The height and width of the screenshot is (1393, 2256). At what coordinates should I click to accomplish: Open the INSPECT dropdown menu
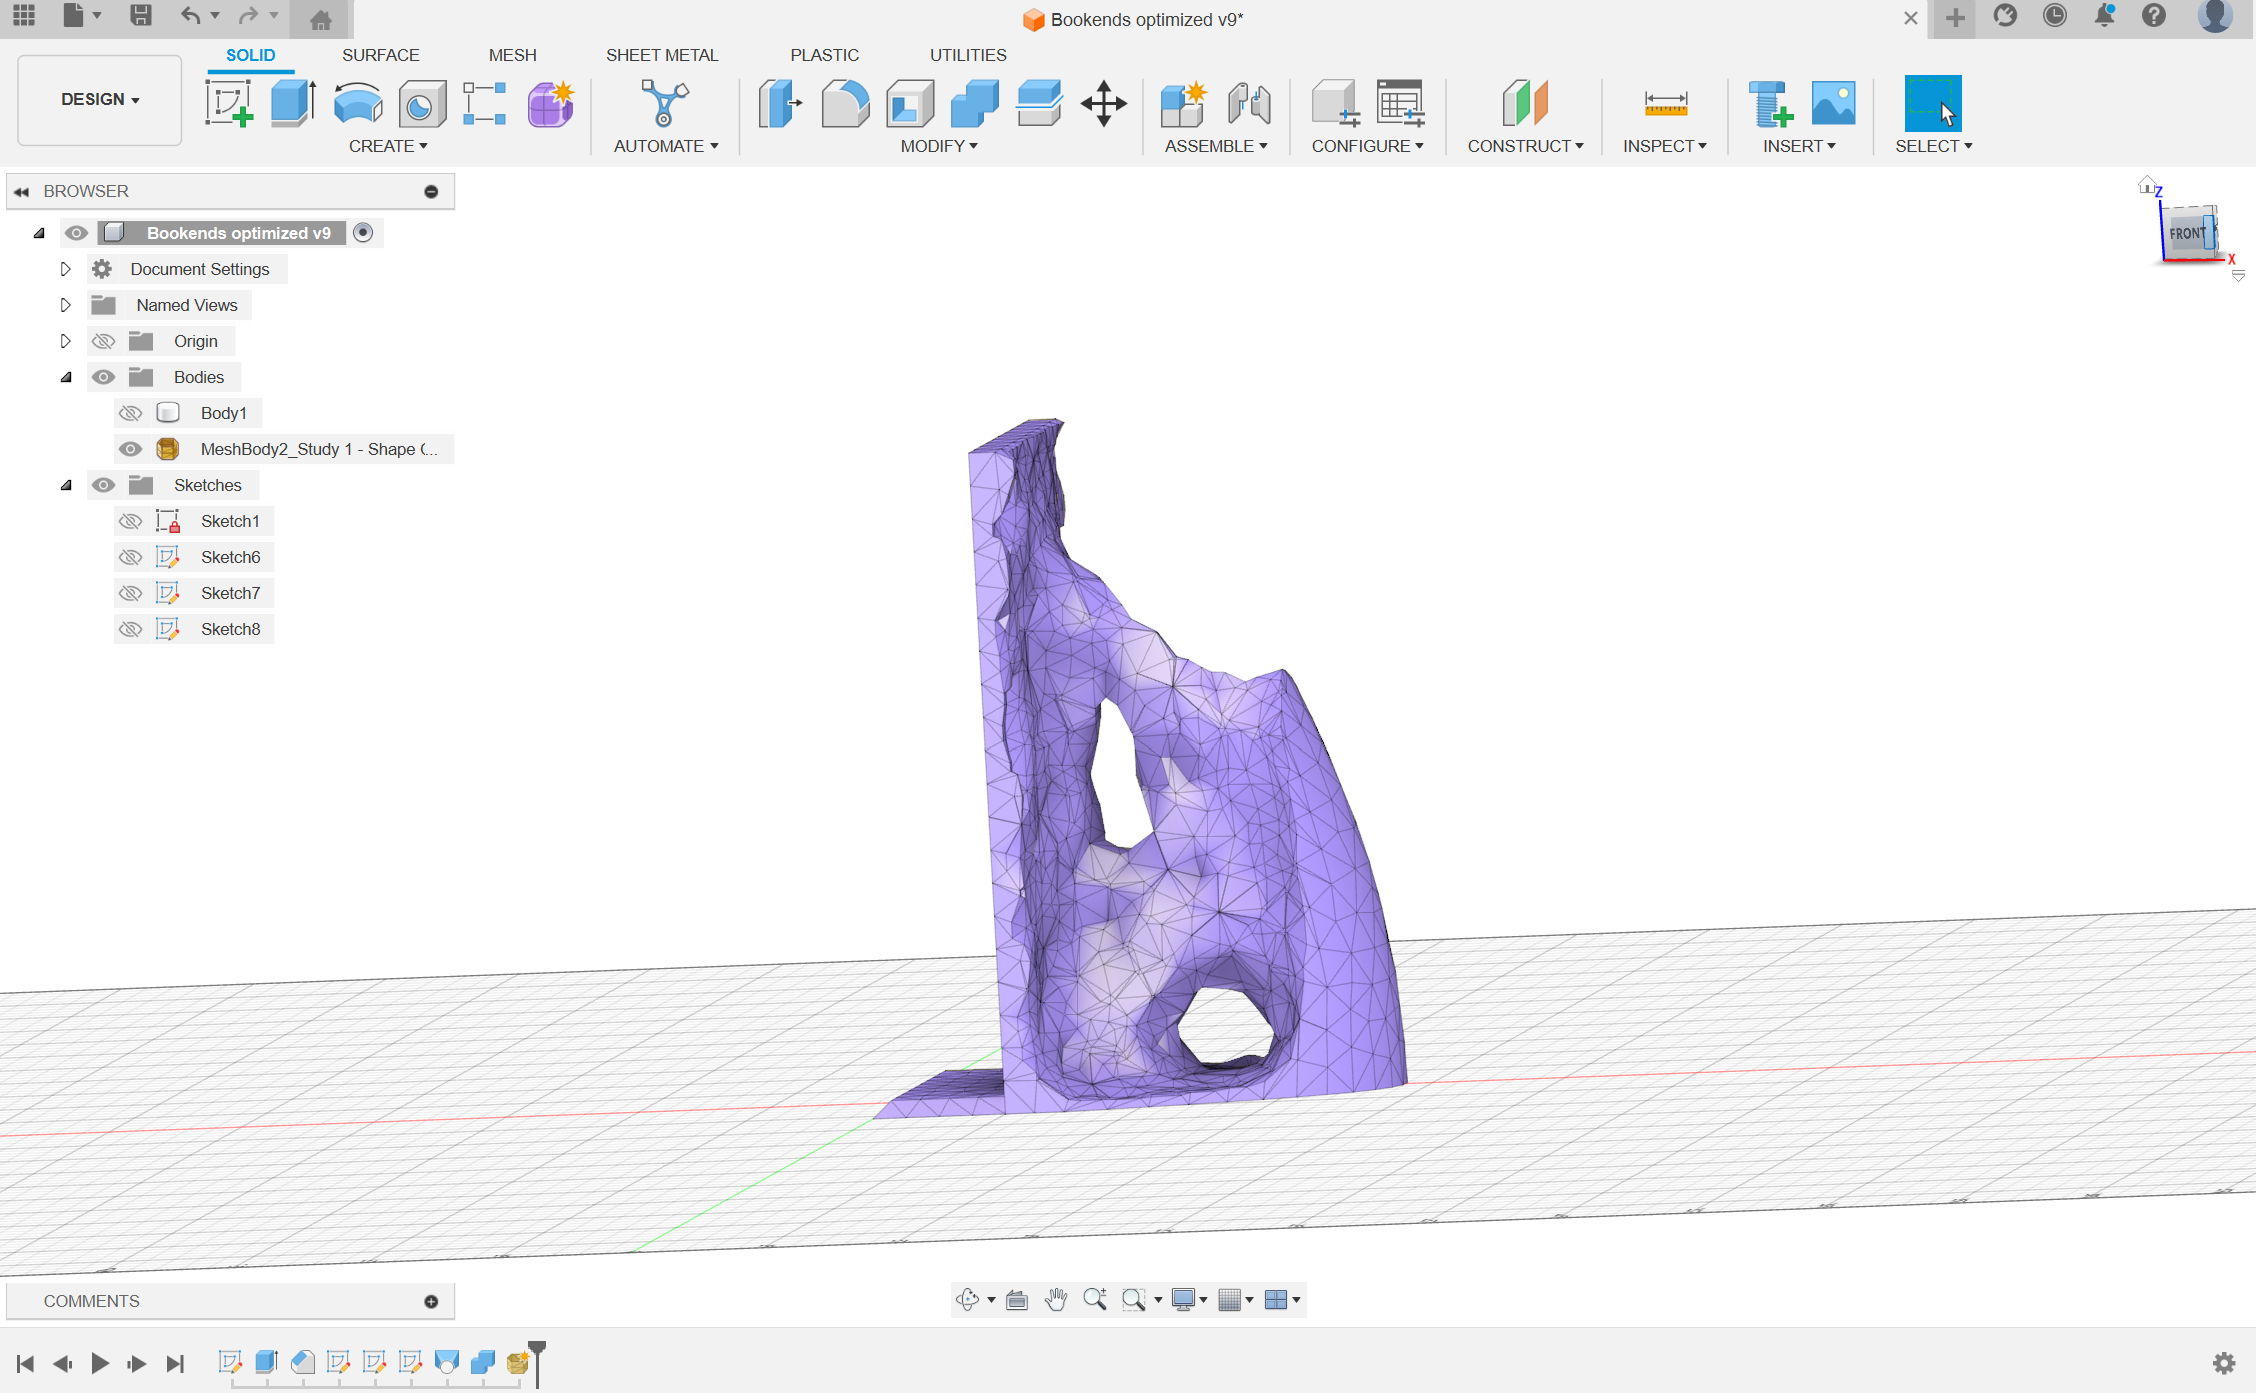1665,146
